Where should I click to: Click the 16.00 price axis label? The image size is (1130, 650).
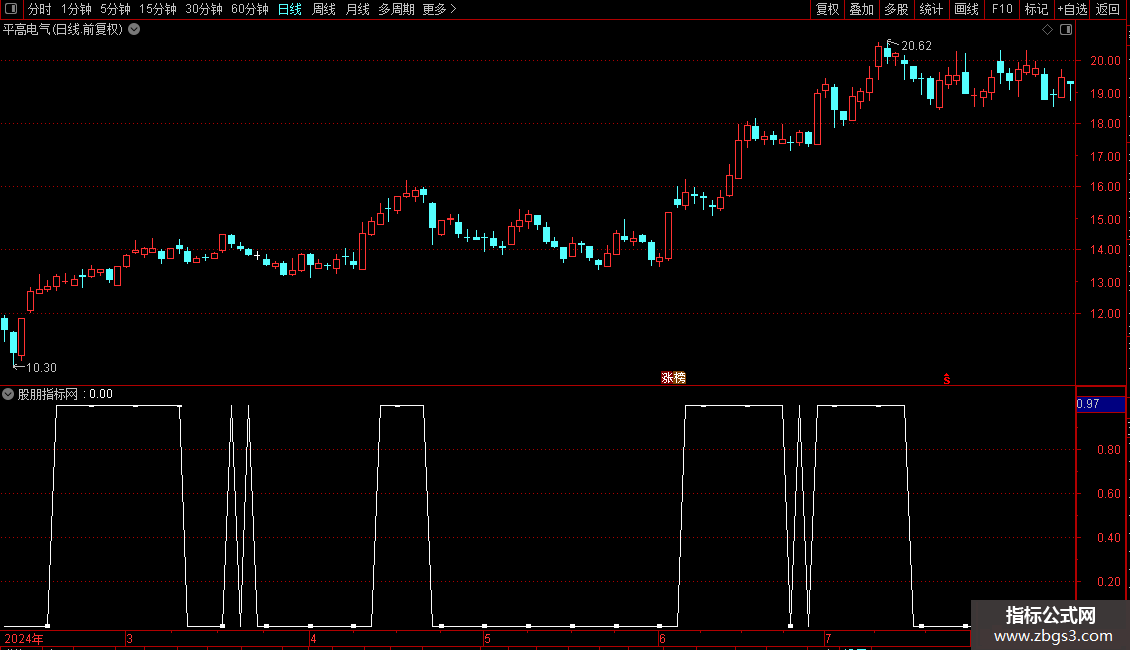pos(1105,187)
